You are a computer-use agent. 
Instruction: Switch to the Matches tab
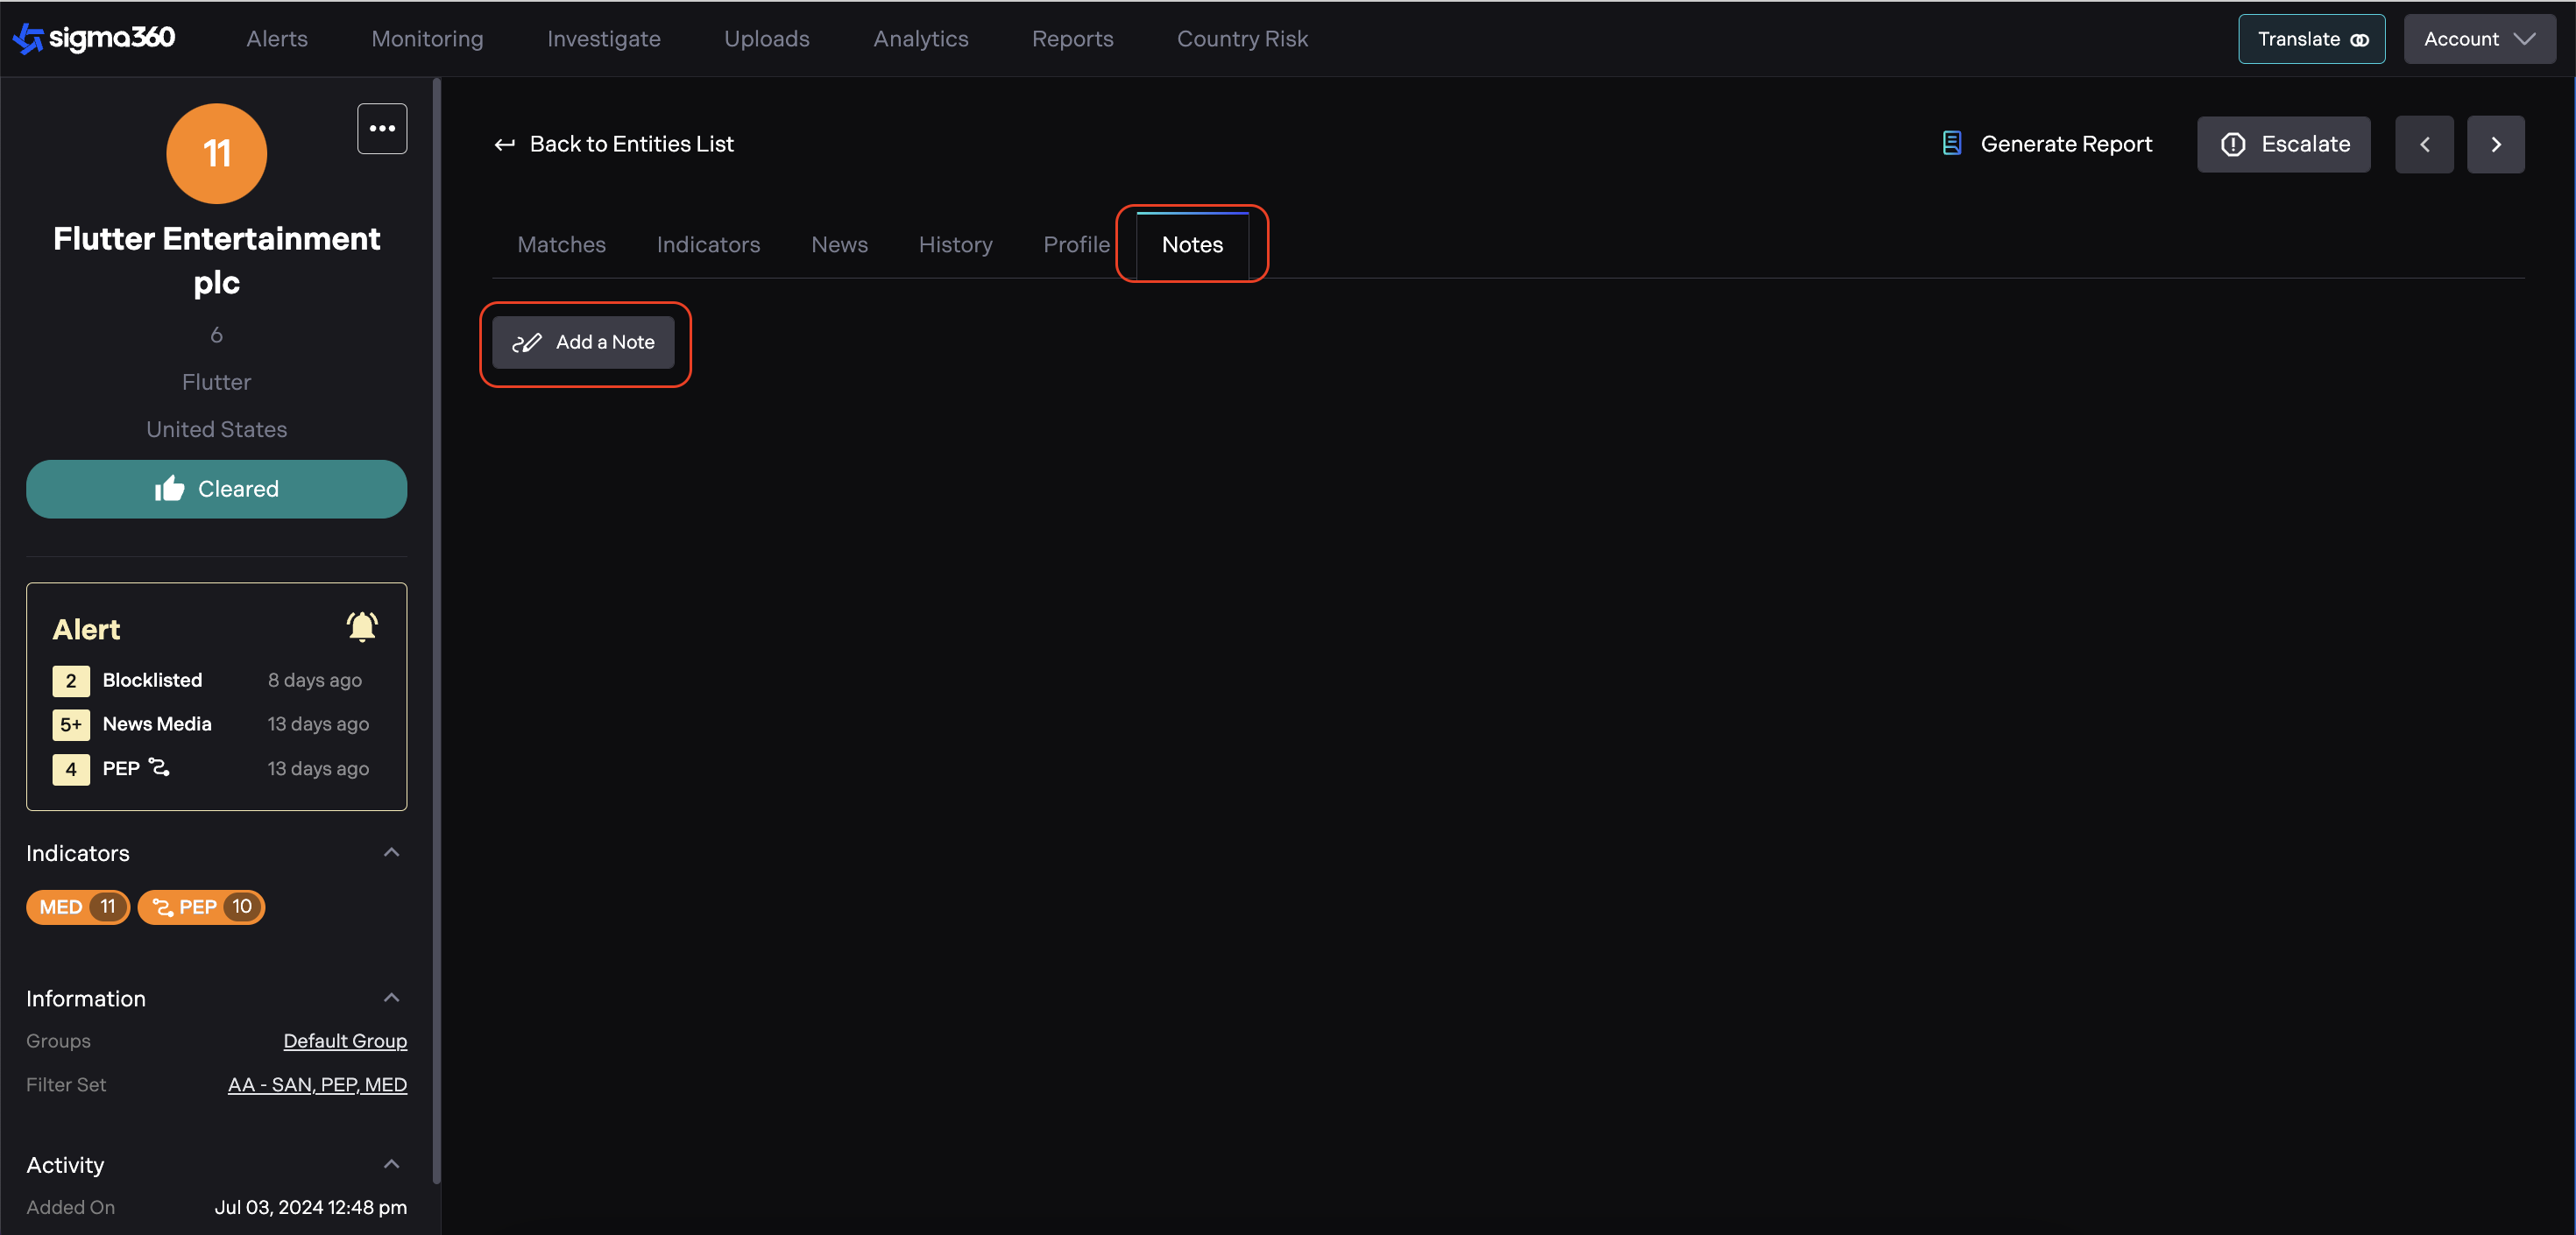[x=561, y=245]
